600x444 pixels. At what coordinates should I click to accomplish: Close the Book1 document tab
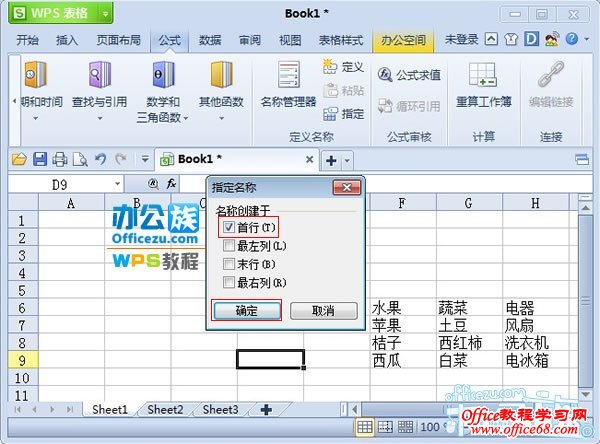click(310, 159)
